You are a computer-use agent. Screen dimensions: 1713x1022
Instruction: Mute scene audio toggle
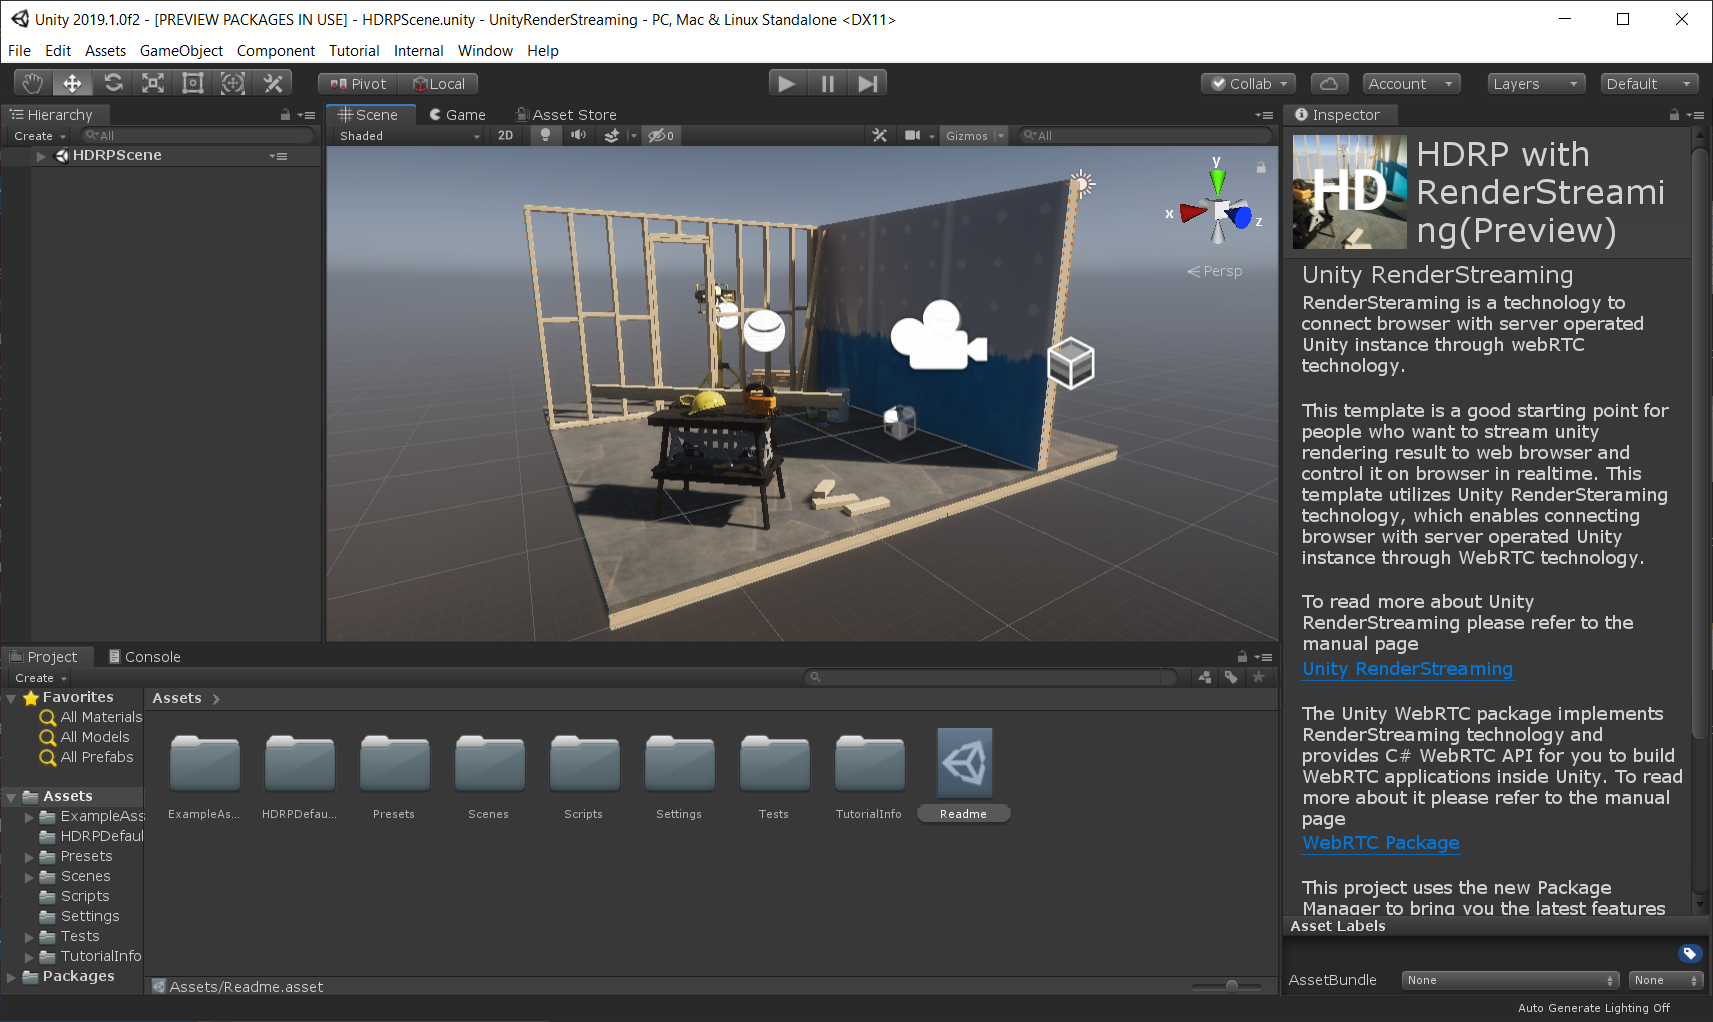click(578, 136)
